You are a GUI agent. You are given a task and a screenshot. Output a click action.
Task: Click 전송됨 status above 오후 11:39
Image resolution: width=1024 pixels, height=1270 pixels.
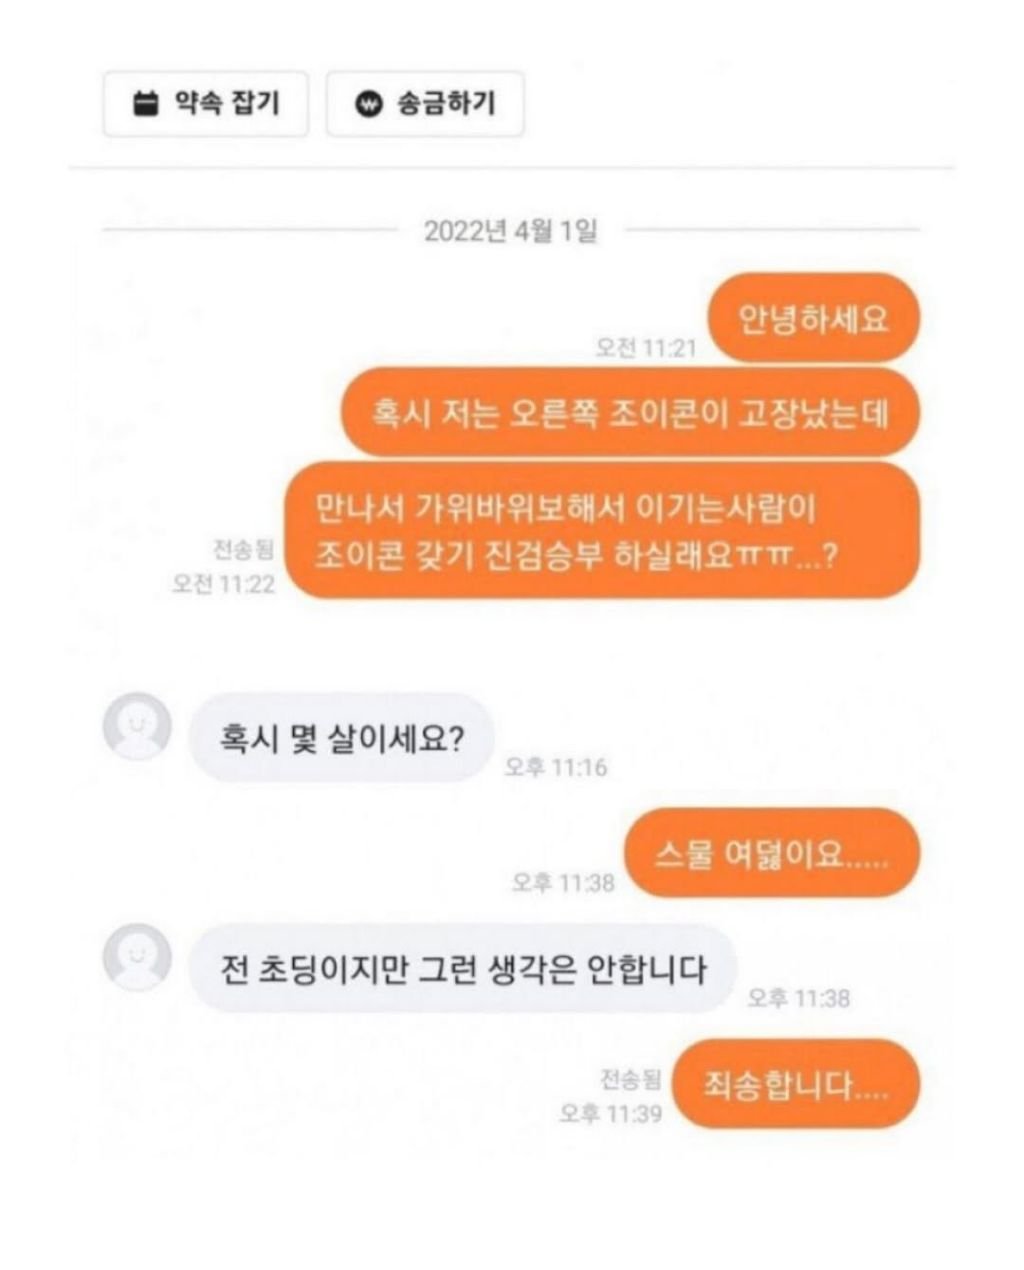[x=630, y=1078]
